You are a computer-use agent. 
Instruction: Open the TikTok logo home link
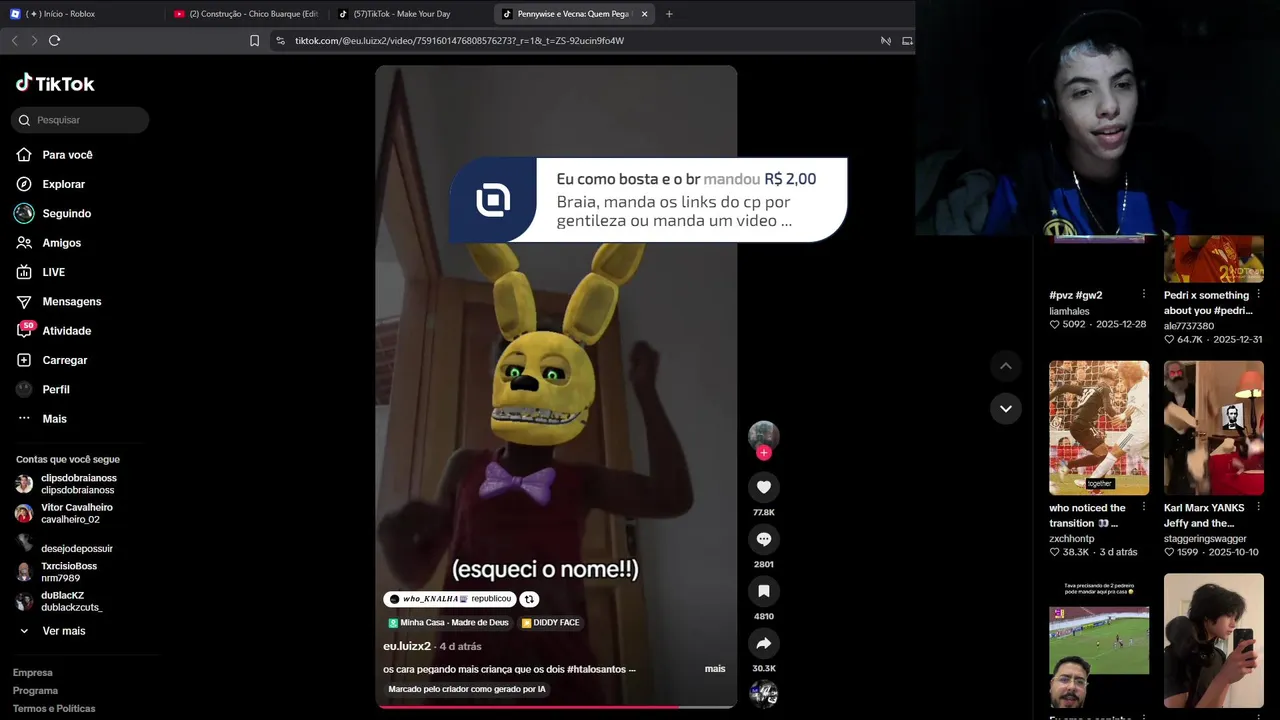click(55, 84)
